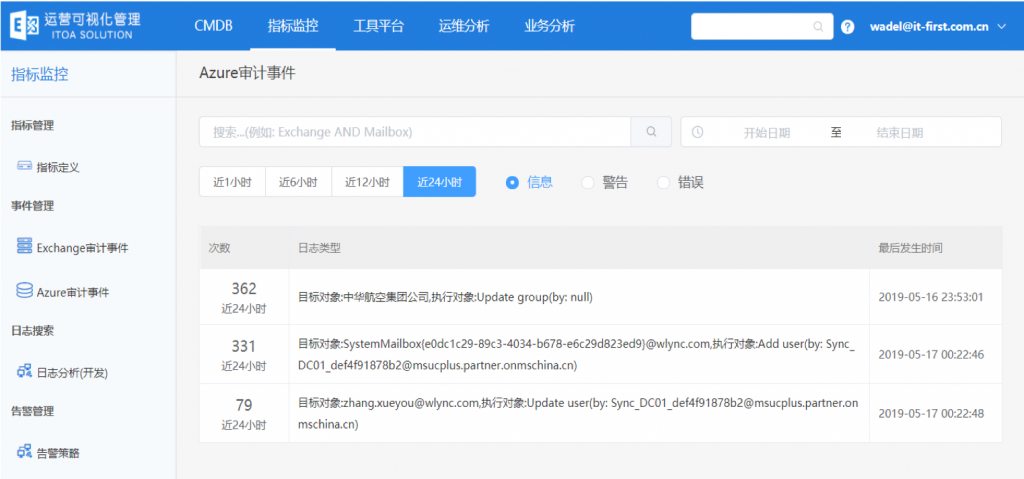Select the 错误 radio button

[x=664, y=183]
